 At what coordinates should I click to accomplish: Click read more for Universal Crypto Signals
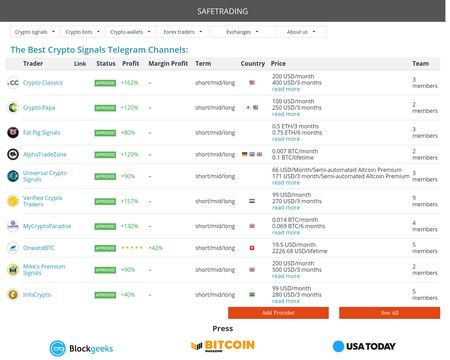point(286,183)
